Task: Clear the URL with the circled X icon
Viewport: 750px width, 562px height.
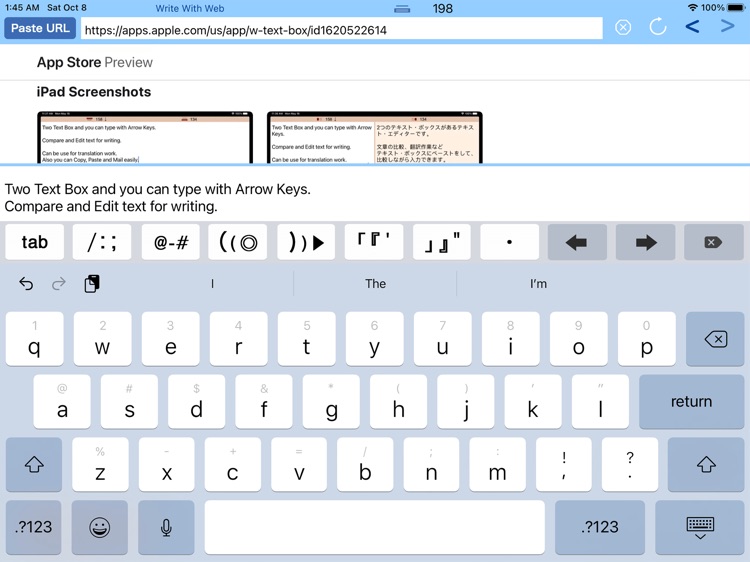Action: (x=623, y=27)
